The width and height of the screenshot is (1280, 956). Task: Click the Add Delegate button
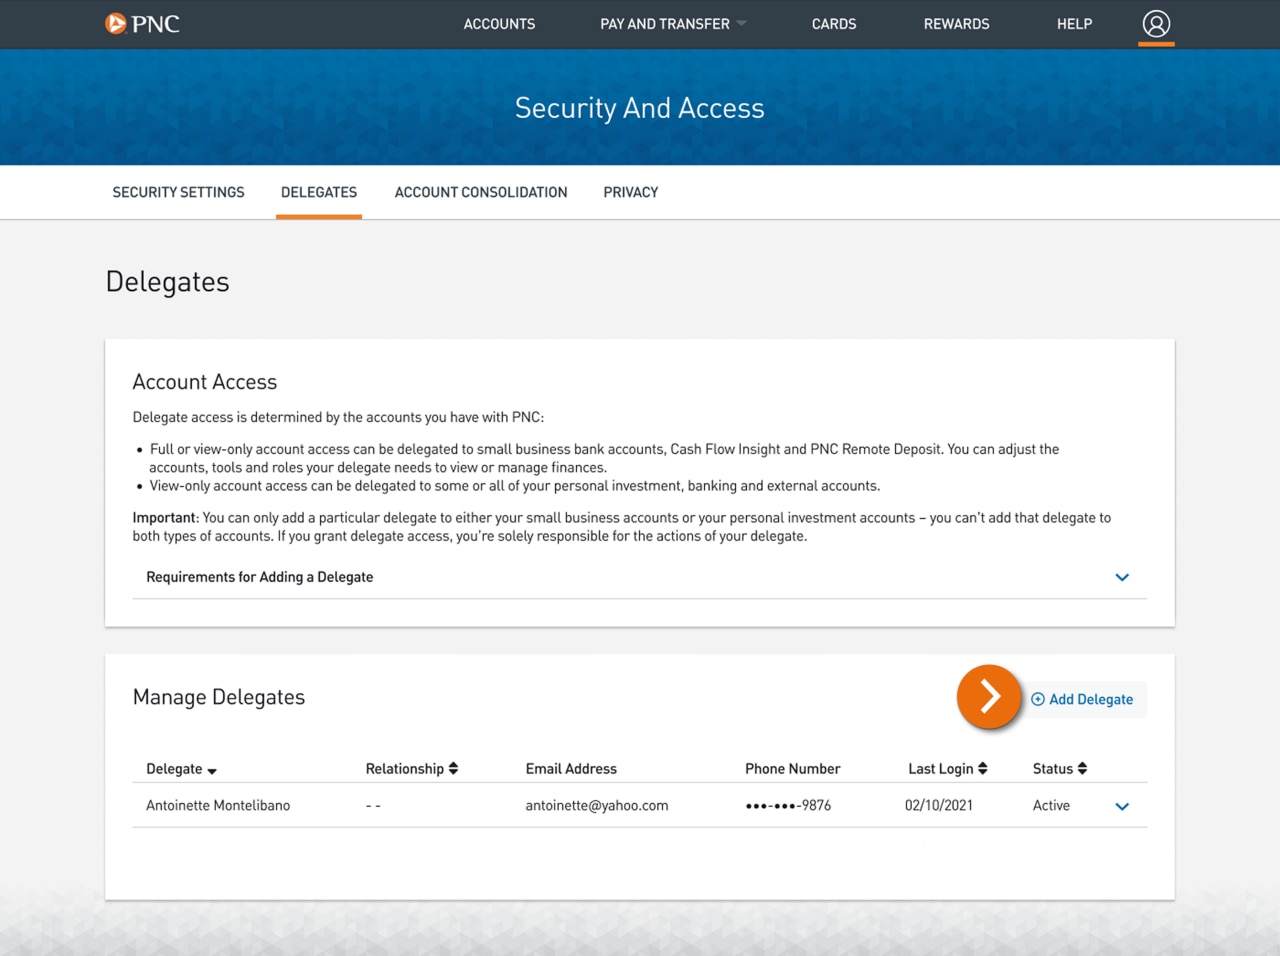coord(1090,699)
